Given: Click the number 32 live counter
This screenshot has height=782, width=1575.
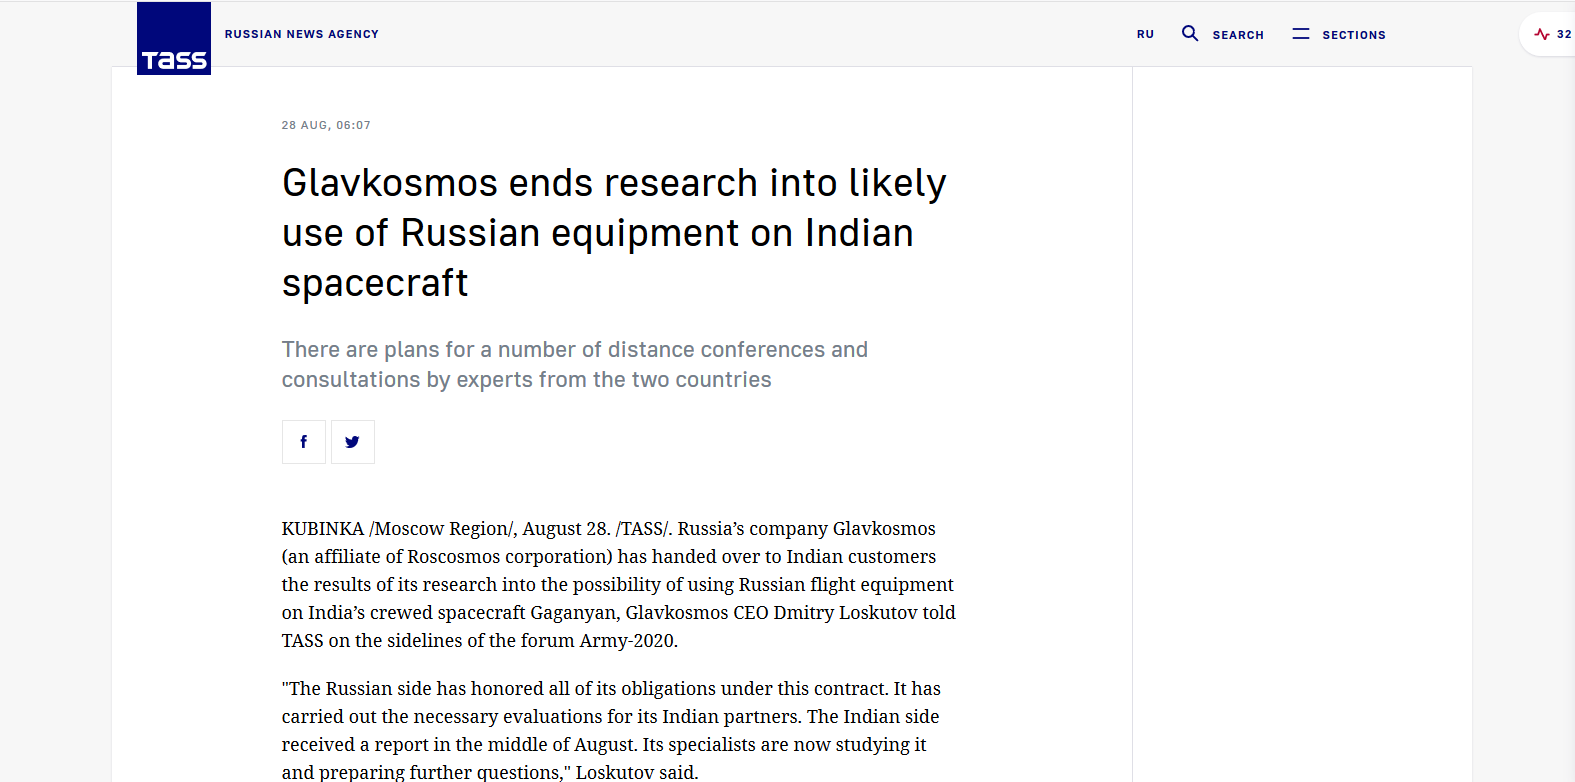Looking at the screenshot, I should pos(1563,34).
